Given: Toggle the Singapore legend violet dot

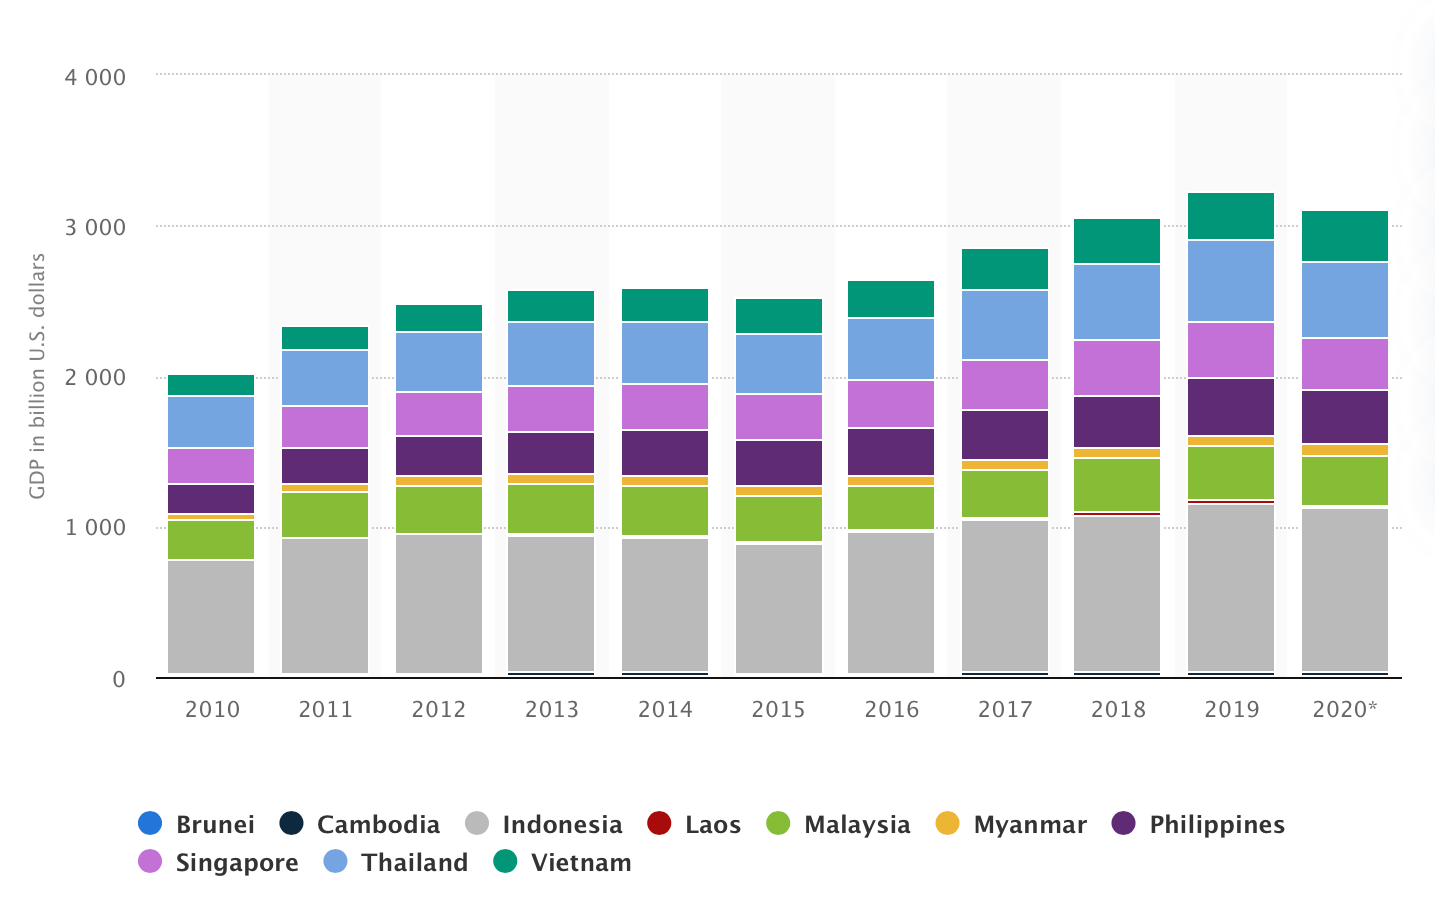Looking at the screenshot, I should click(x=150, y=861).
